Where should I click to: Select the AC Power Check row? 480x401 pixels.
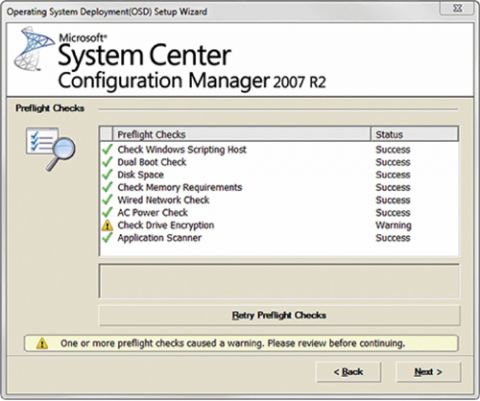(x=279, y=212)
